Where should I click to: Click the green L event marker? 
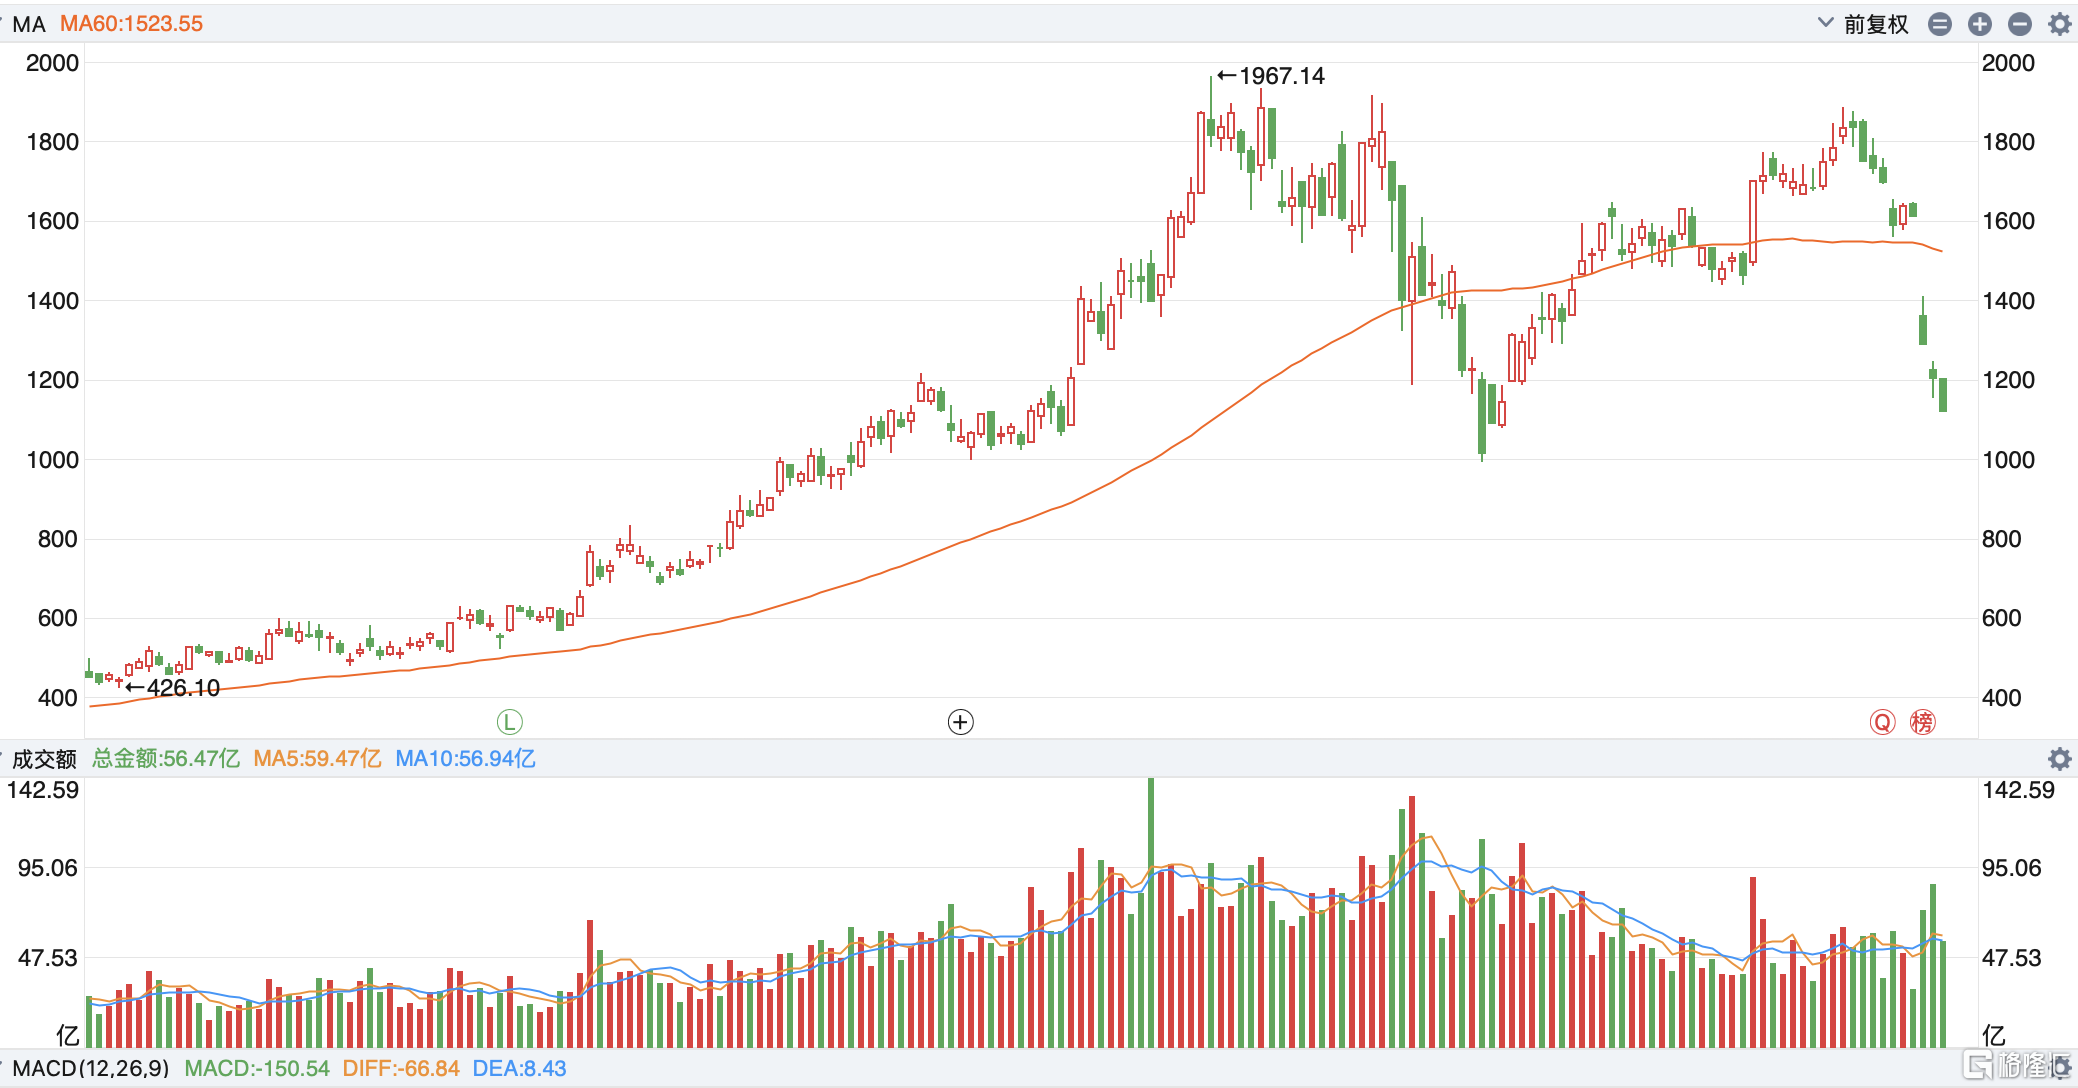tap(510, 722)
